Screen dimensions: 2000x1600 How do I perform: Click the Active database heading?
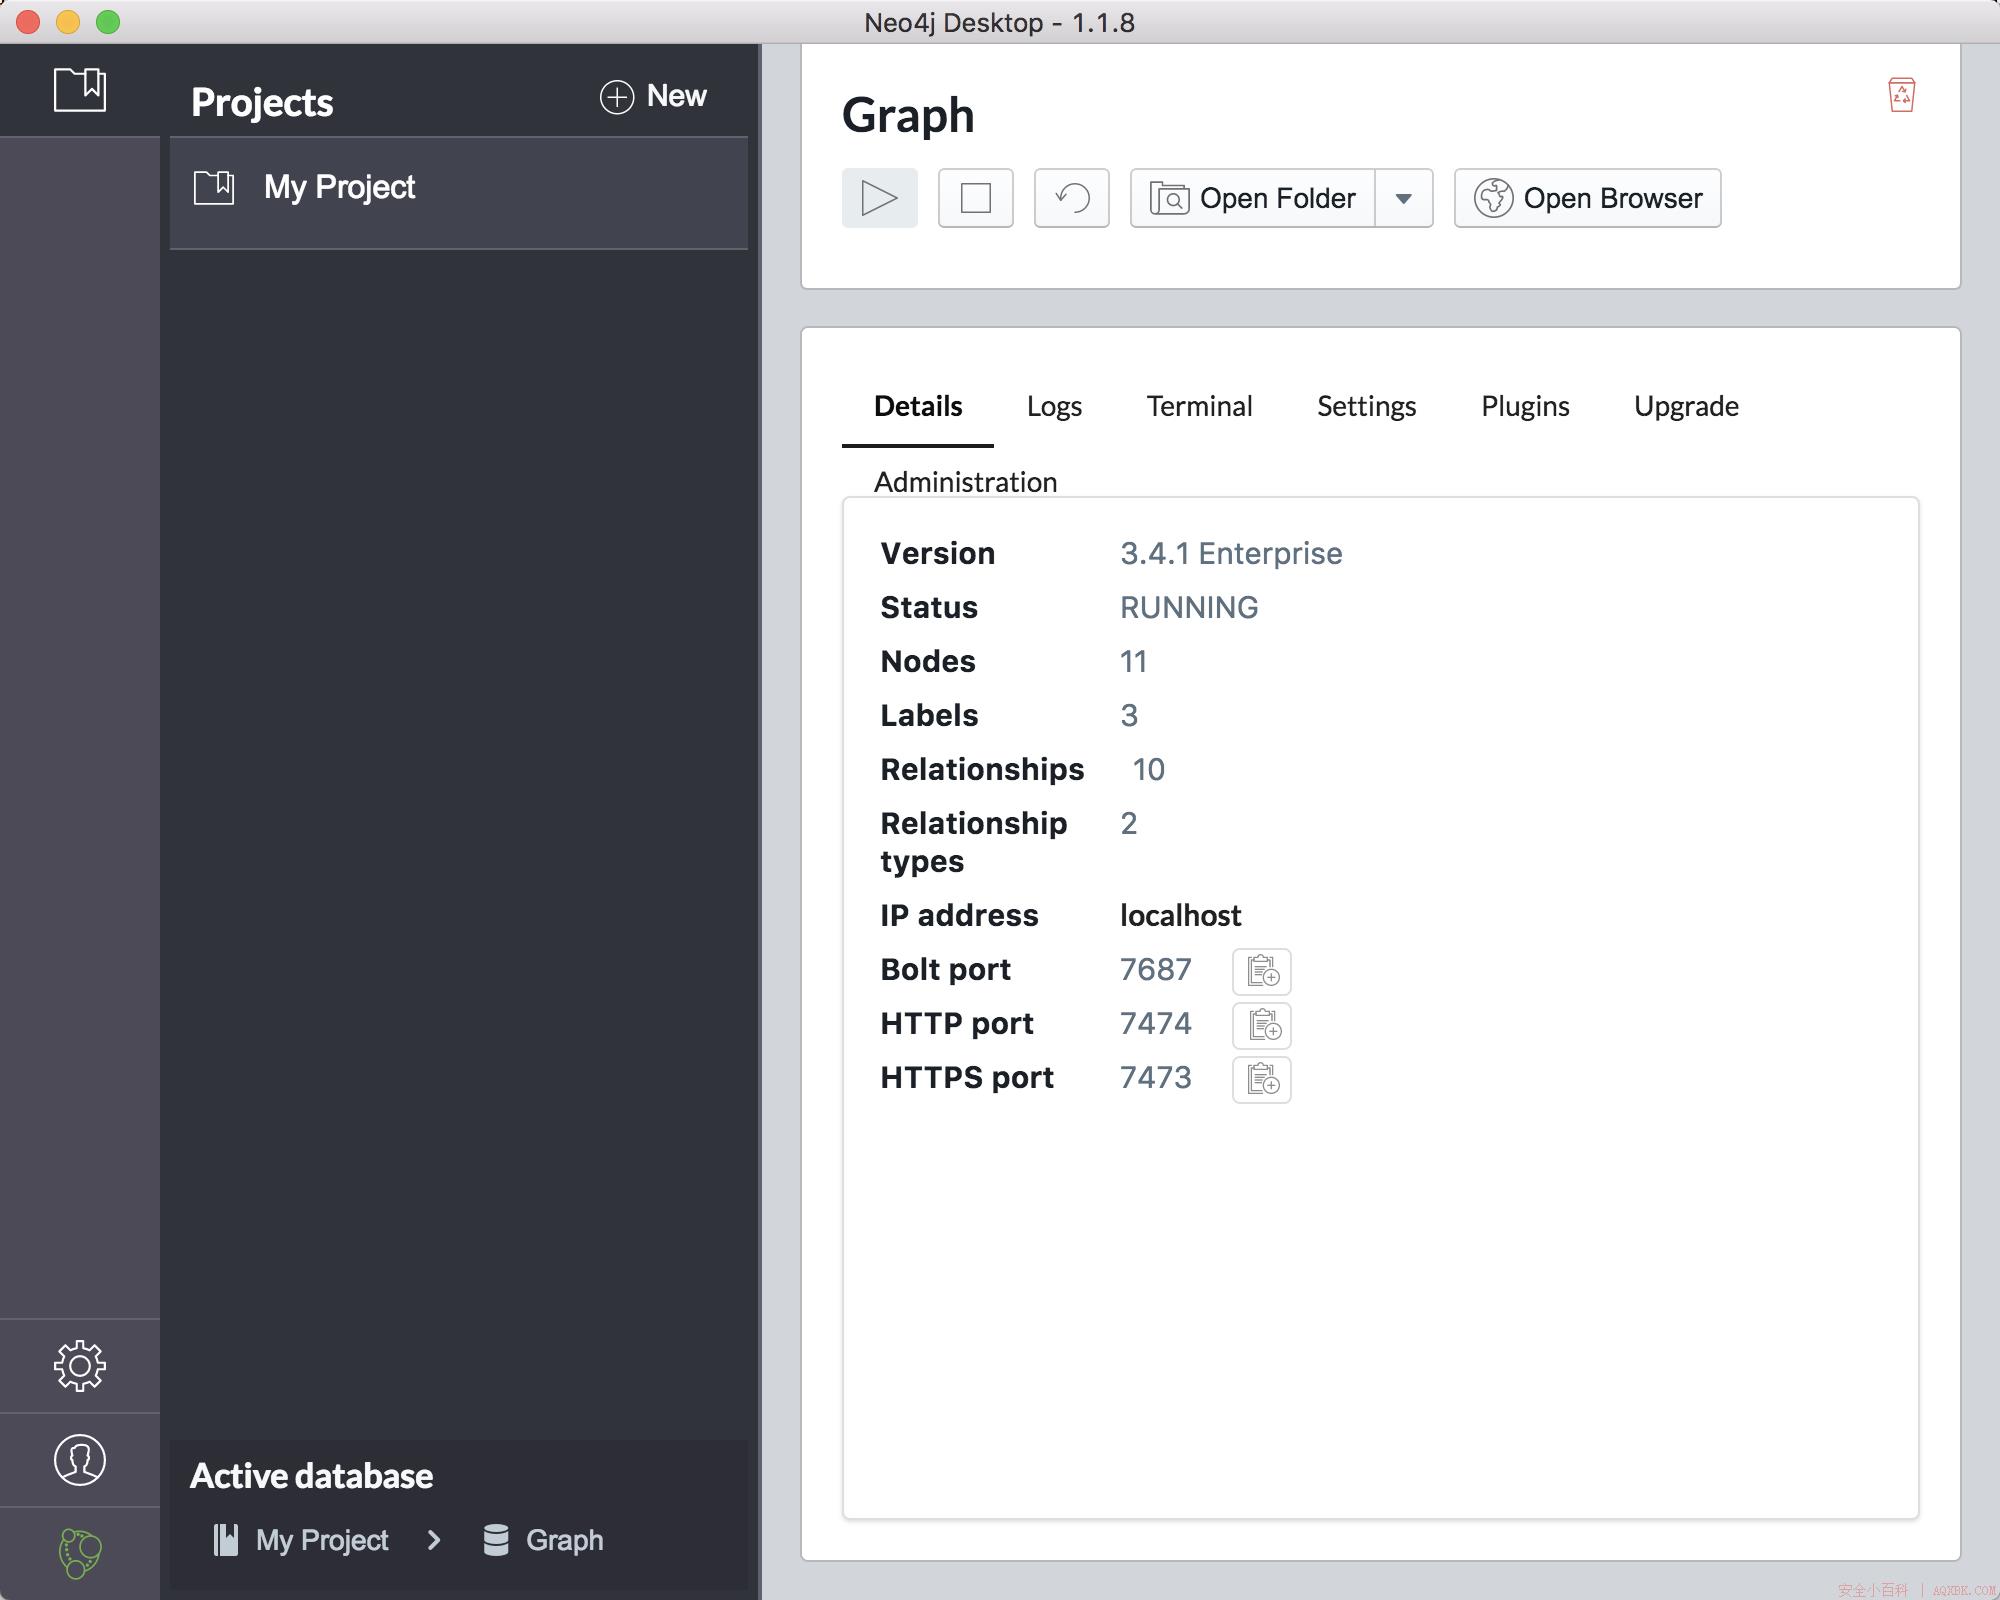tap(311, 1476)
